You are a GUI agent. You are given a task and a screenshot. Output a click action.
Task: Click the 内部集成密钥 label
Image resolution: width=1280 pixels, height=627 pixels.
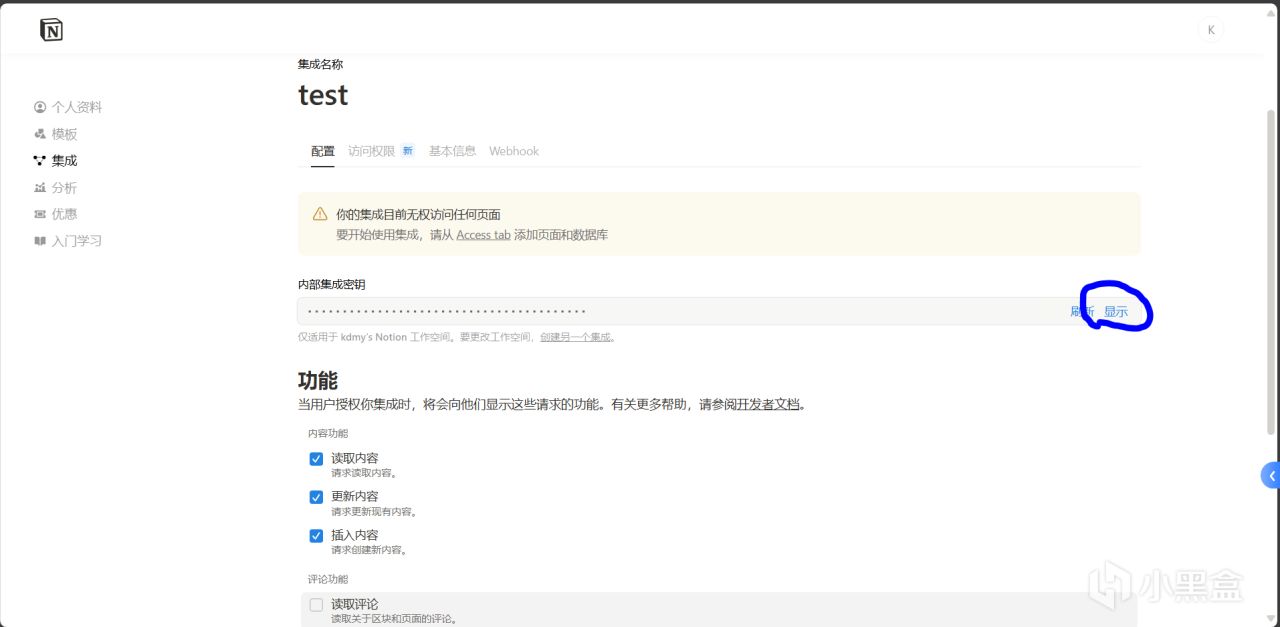[x=331, y=284]
